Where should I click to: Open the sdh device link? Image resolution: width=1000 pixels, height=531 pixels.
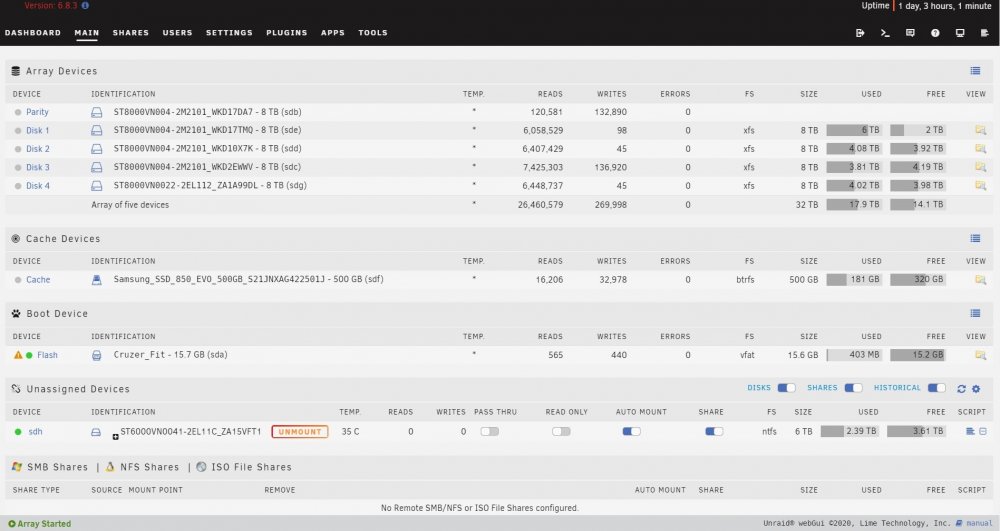[35, 432]
